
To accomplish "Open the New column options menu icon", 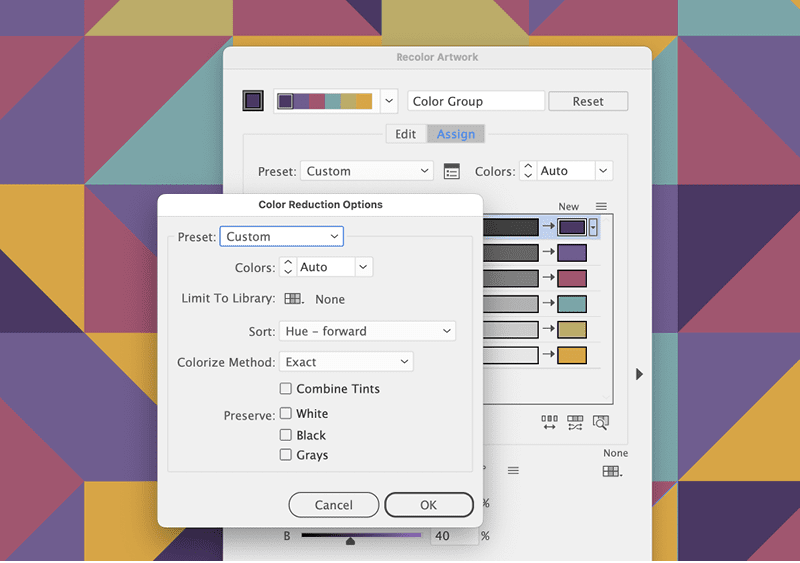I will 601,206.
